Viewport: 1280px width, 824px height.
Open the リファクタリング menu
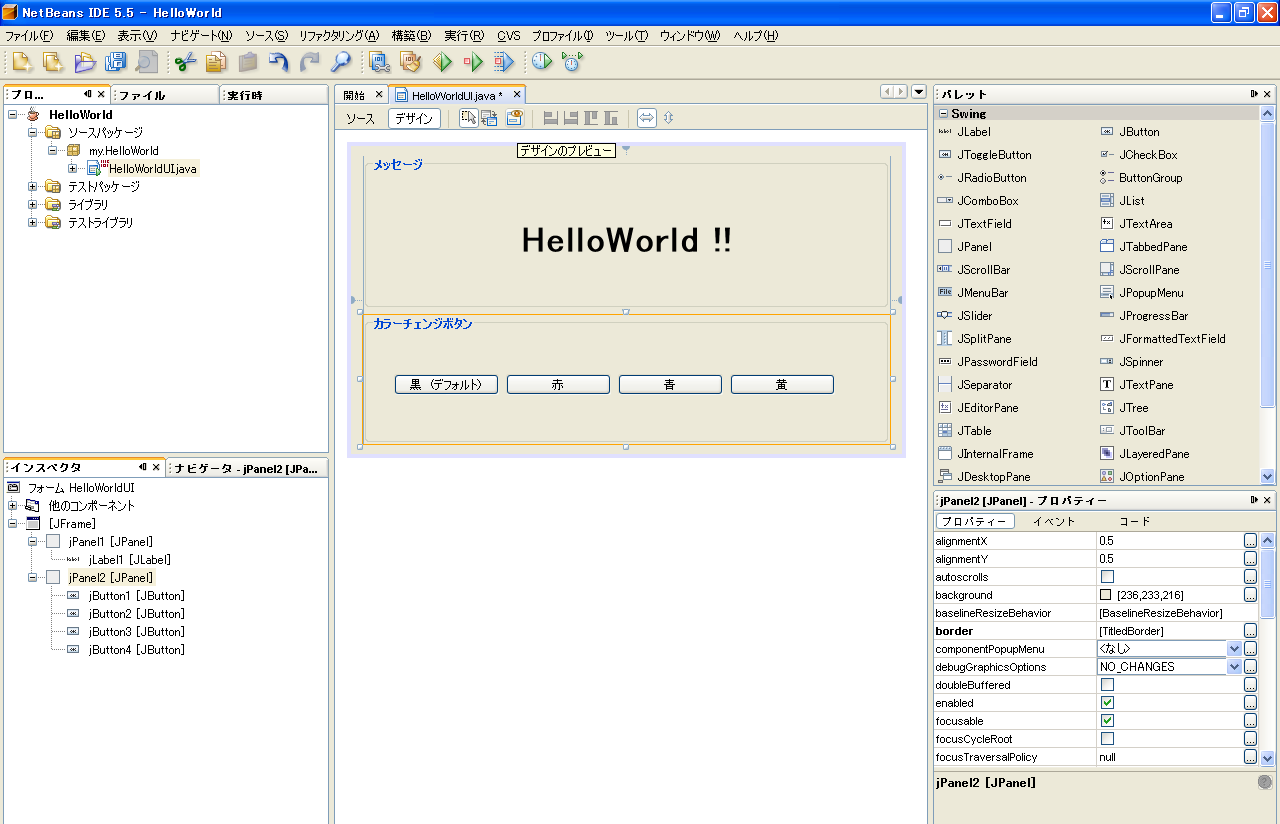[338, 36]
